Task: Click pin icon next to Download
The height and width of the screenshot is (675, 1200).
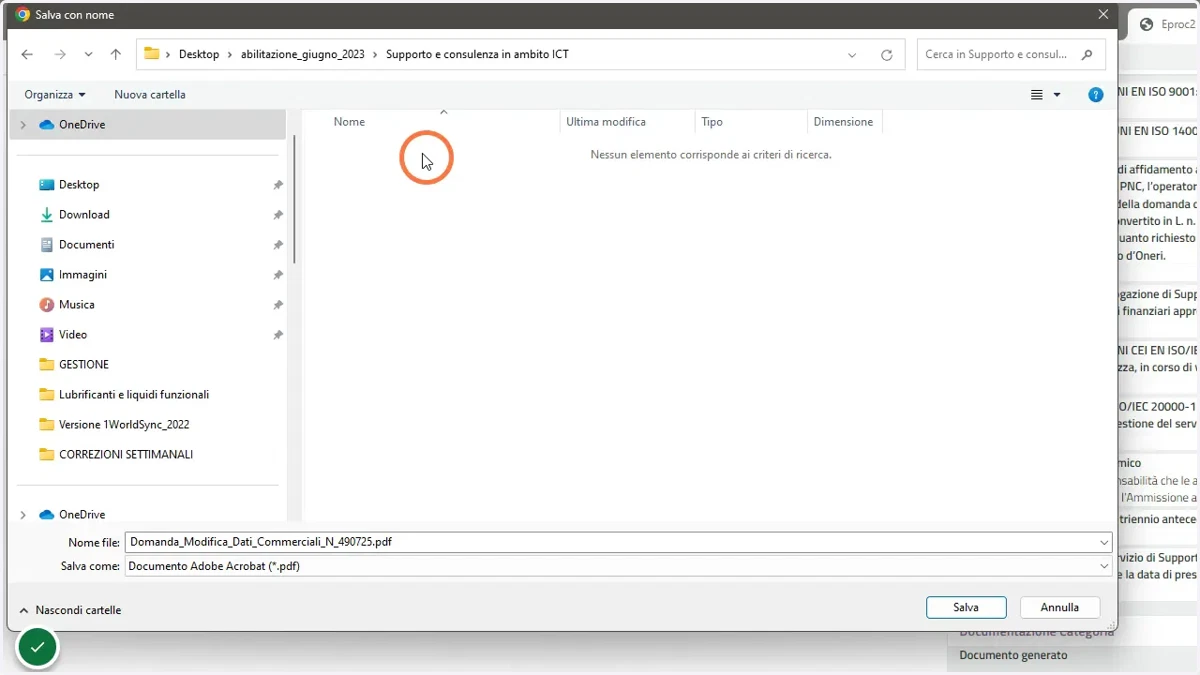Action: click(x=278, y=215)
